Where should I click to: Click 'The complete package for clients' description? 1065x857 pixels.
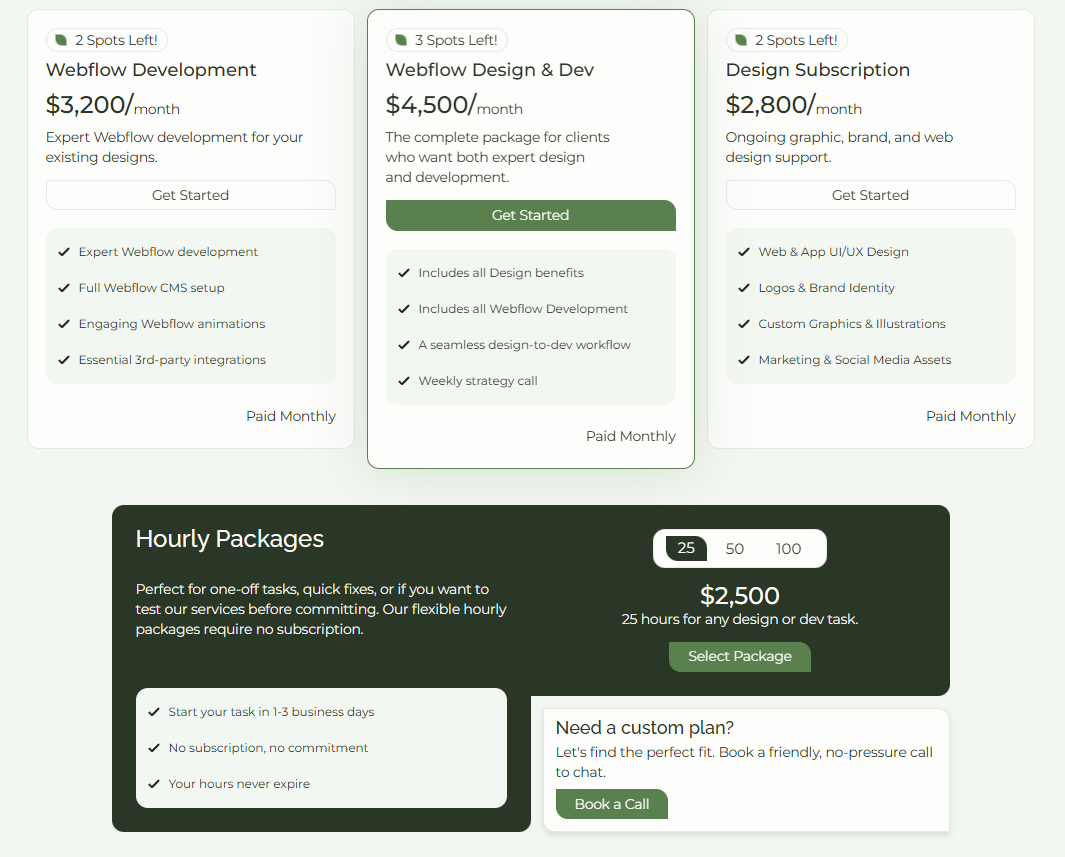coord(498,158)
